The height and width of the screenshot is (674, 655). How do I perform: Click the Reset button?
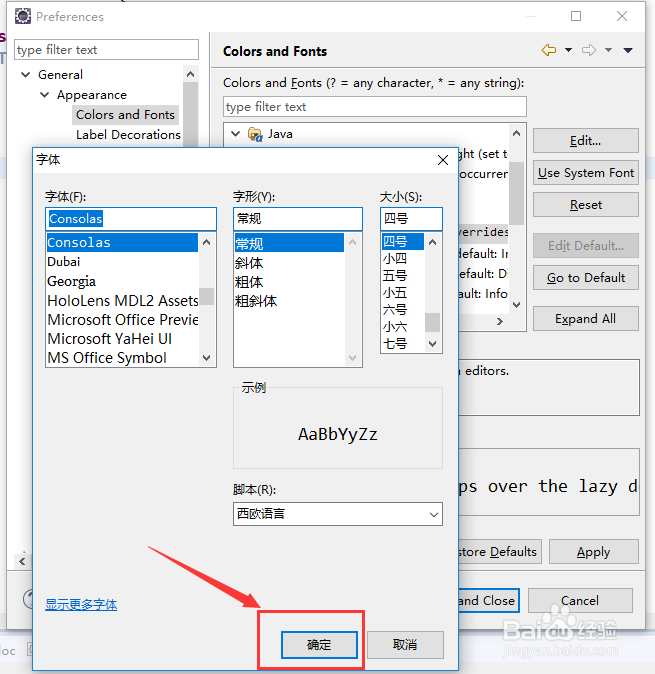coord(585,205)
